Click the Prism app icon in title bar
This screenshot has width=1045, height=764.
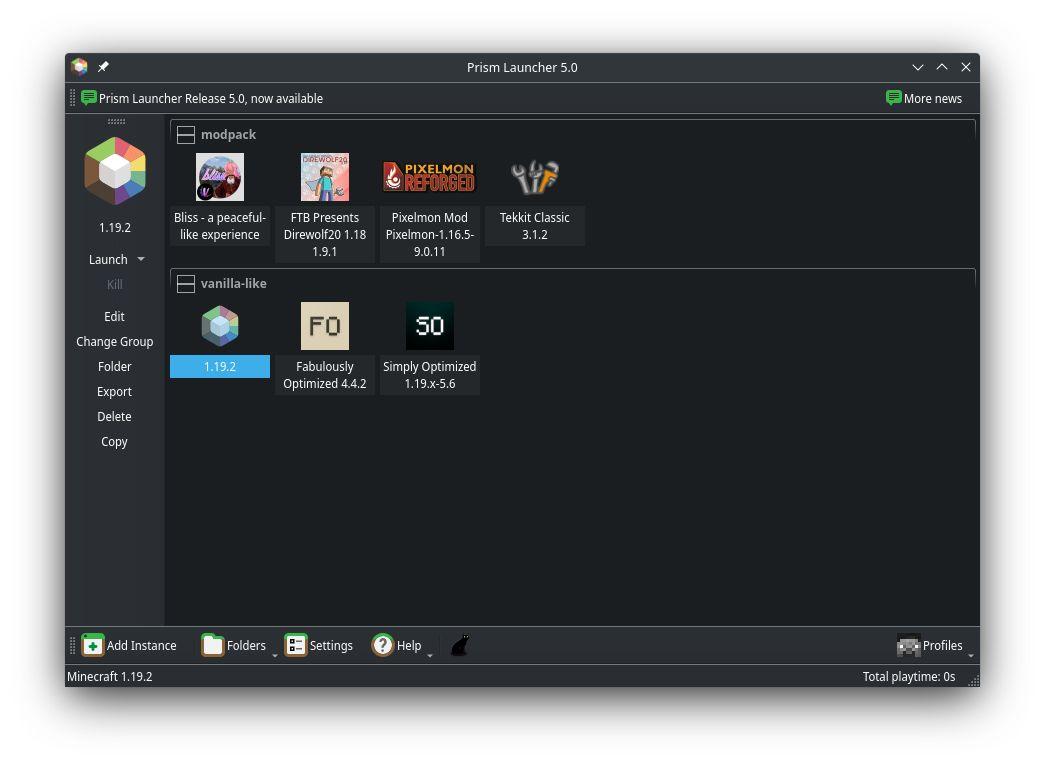tap(79, 67)
